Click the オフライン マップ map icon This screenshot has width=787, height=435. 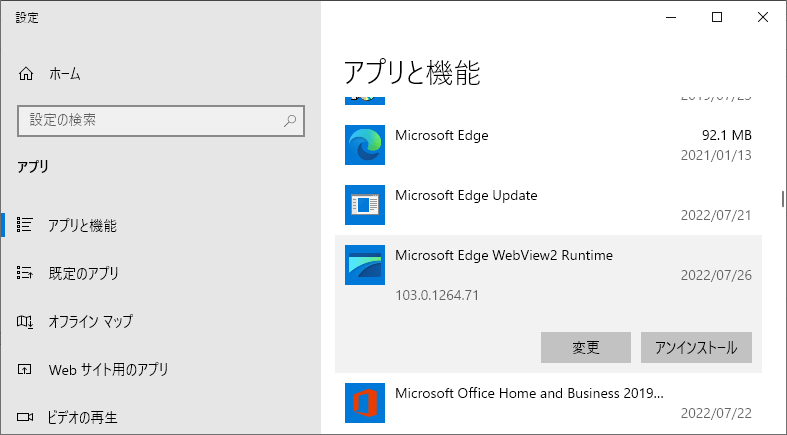click(x=25, y=321)
